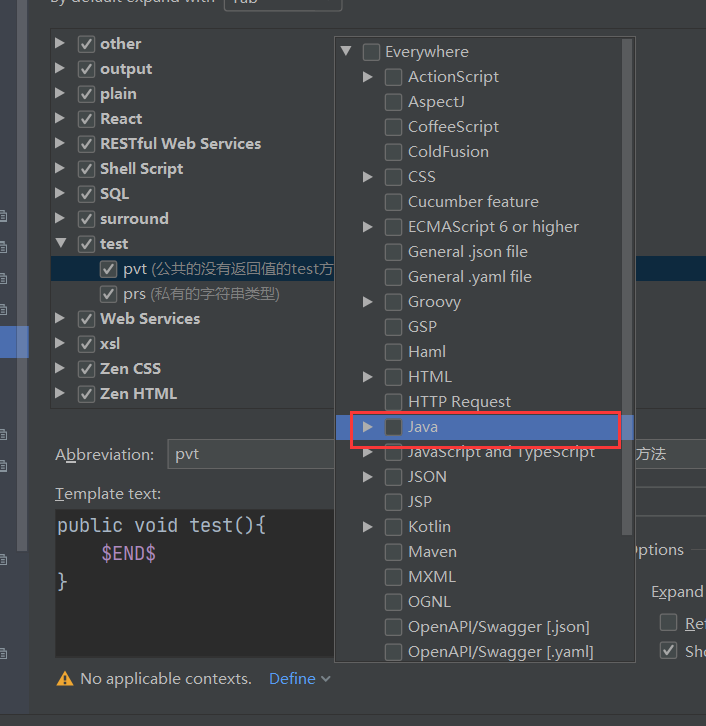Uncheck the pvt template checkbox
Viewport: 706px width, 726px height.
[108, 269]
